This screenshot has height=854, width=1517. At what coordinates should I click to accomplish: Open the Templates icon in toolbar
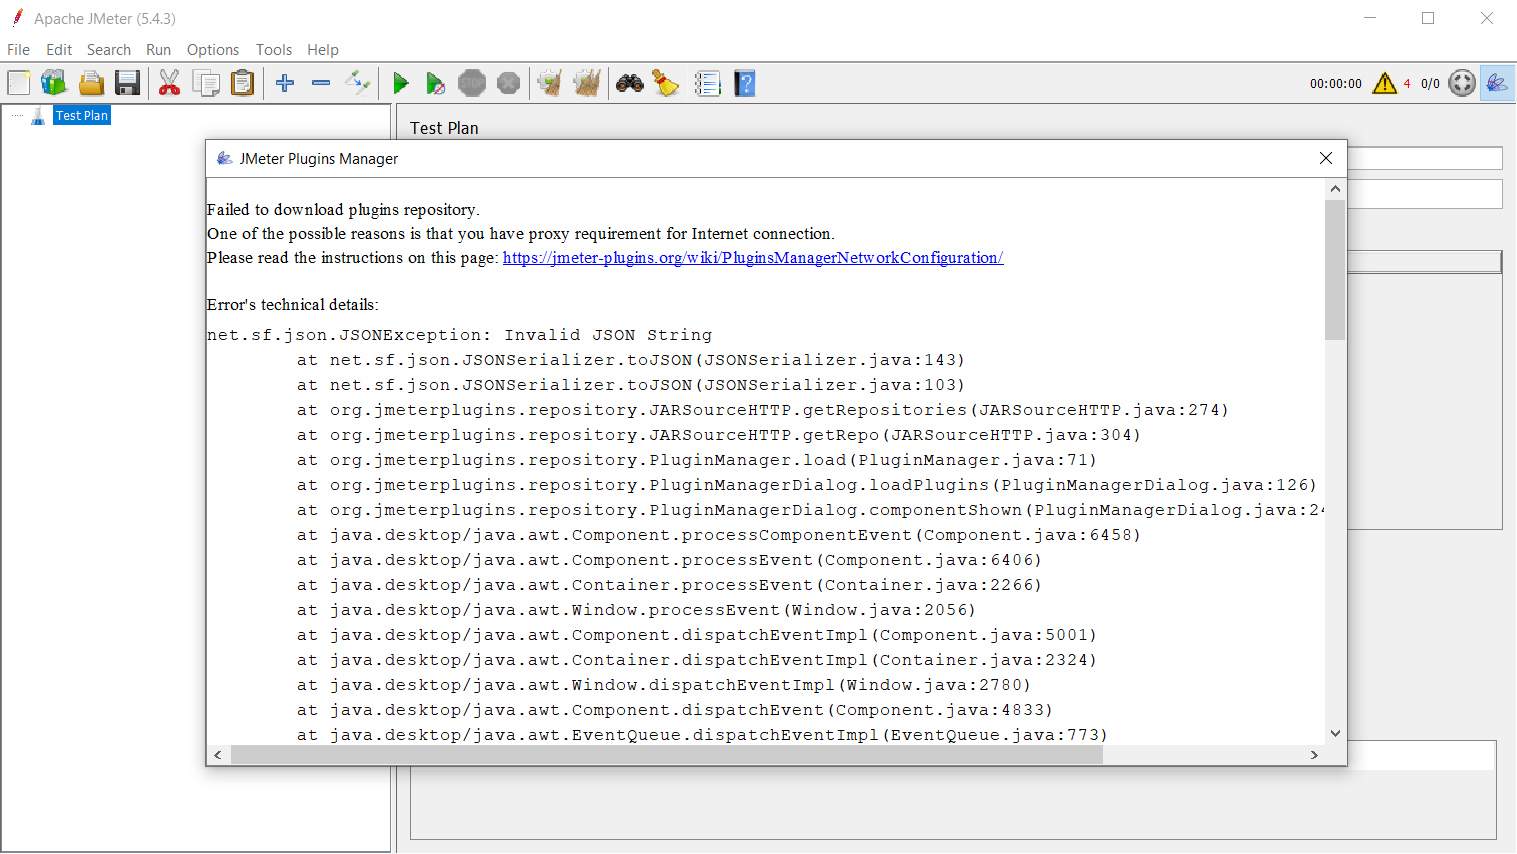54,84
